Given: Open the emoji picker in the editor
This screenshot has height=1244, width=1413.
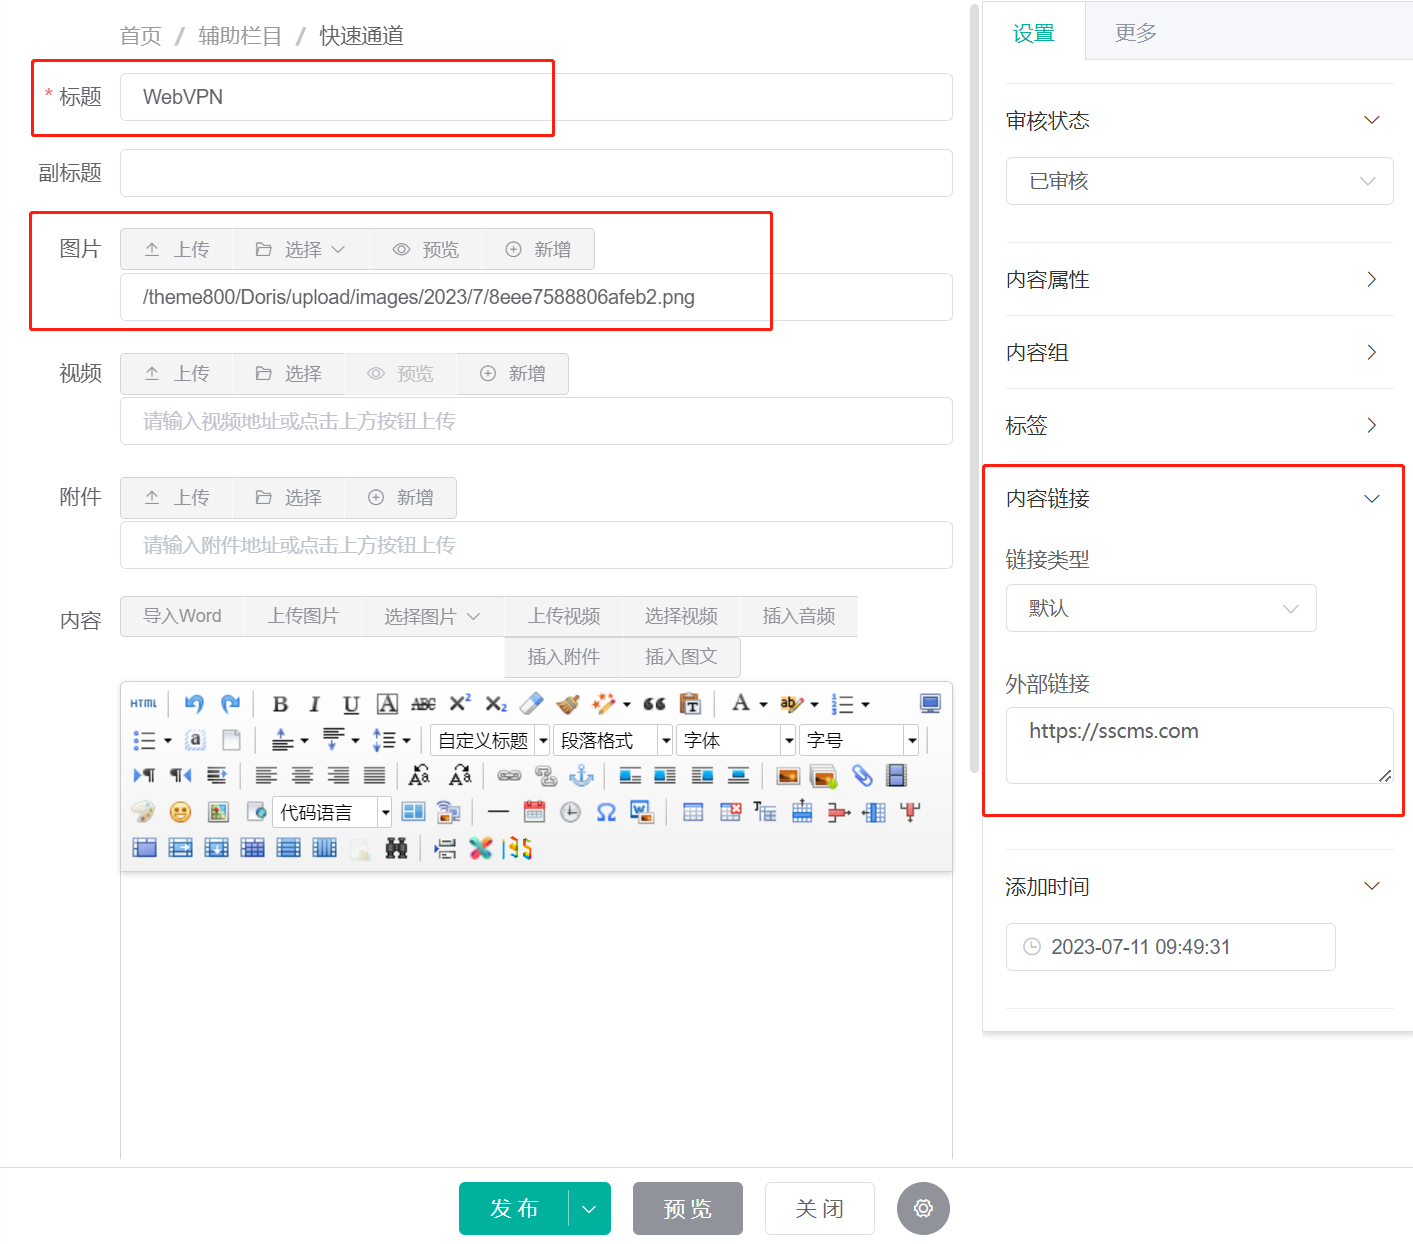Looking at the screenshot, I should (180, 812).
